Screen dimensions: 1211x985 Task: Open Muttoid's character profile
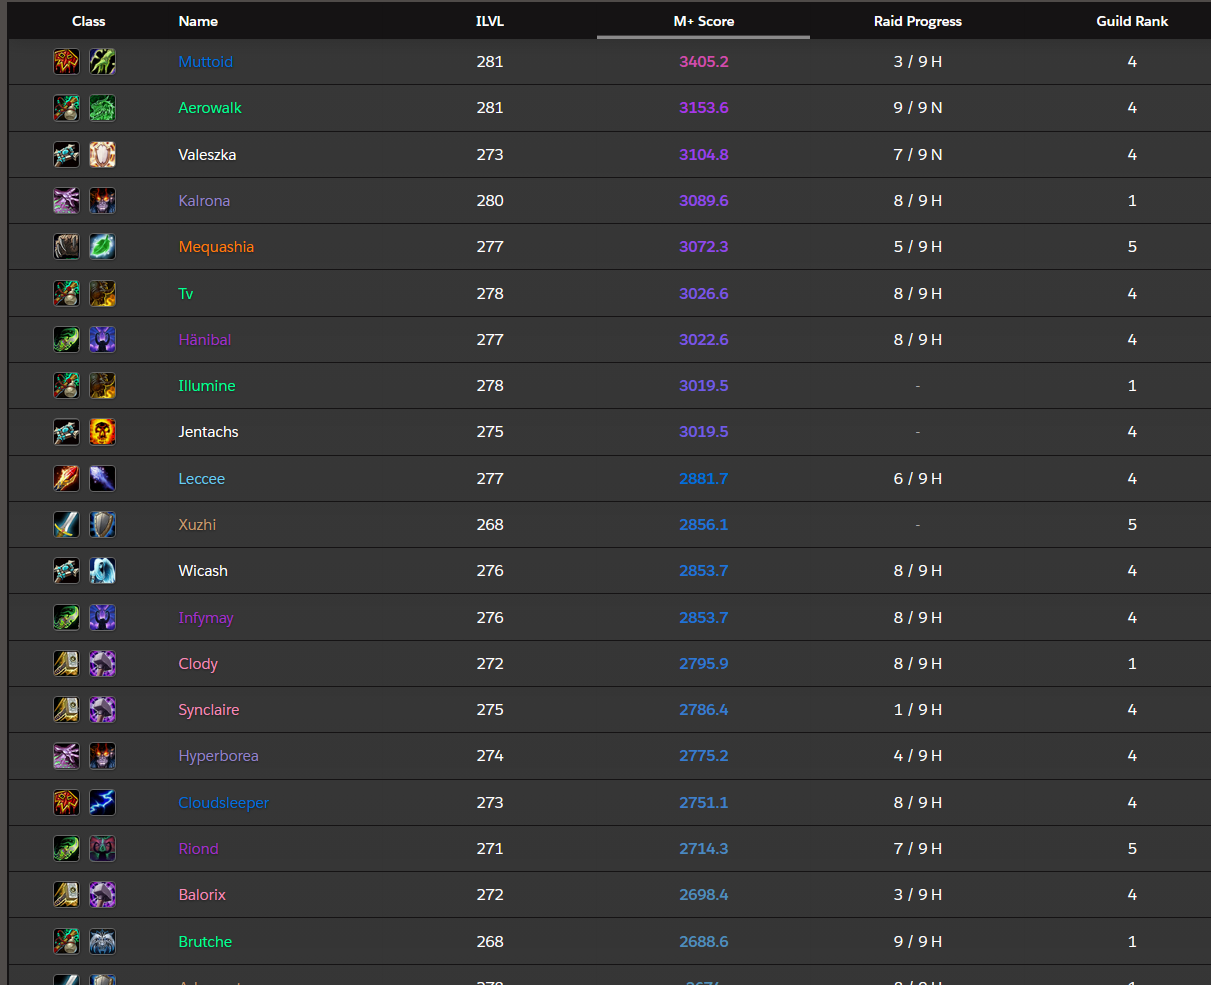click(205, 62)
